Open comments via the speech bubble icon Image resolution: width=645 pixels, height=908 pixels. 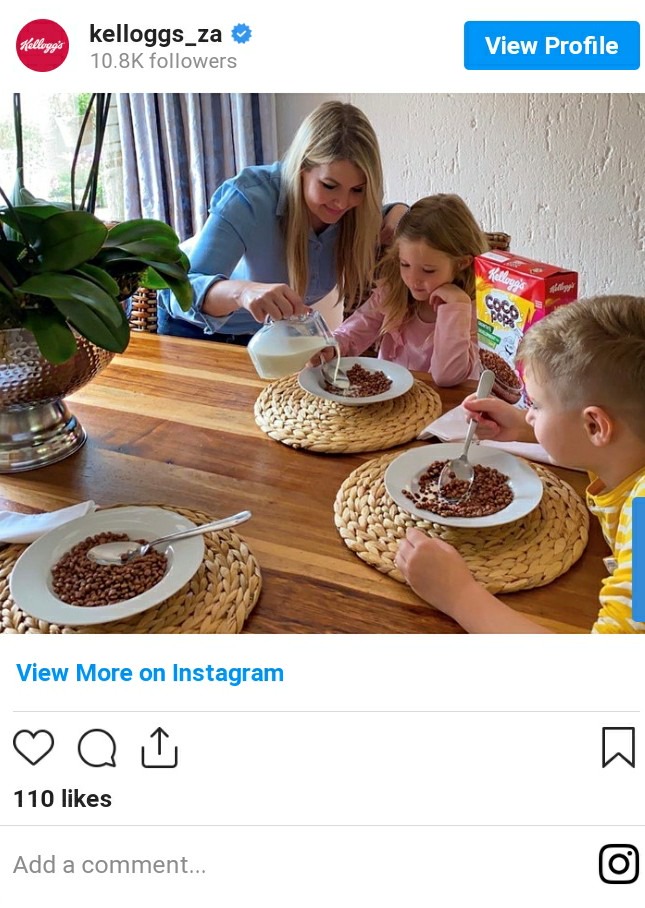click(97, 748)
